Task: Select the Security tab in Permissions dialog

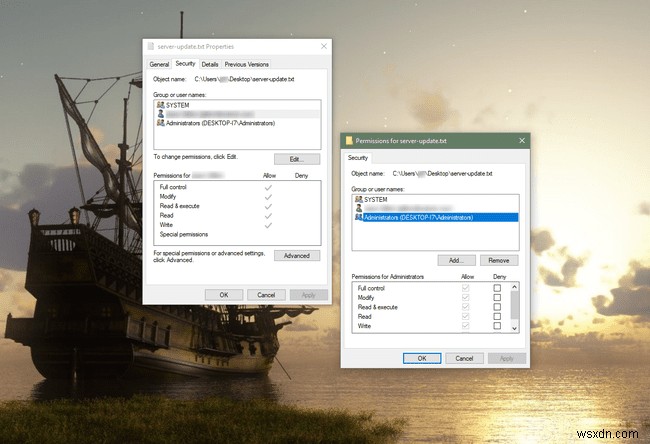Action: 358,158
